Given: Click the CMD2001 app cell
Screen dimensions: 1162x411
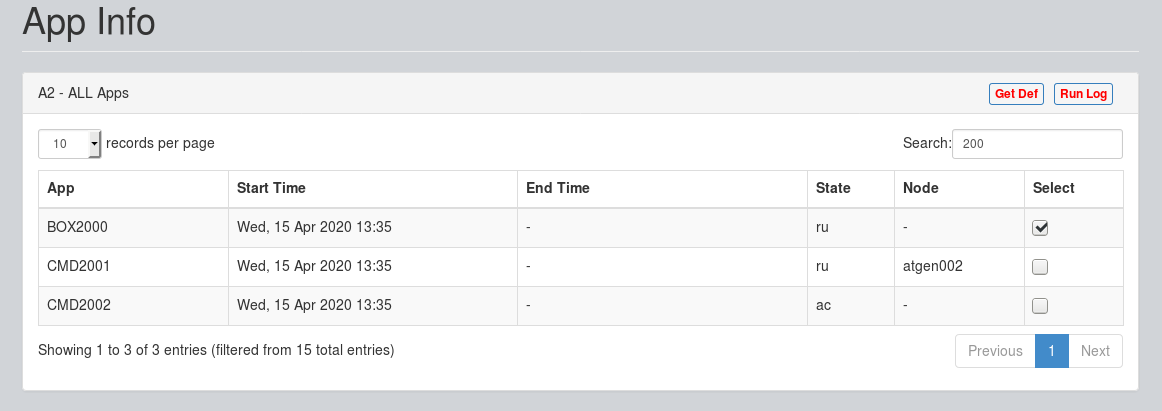Looking at the screenshot, I should pos(133,267).
